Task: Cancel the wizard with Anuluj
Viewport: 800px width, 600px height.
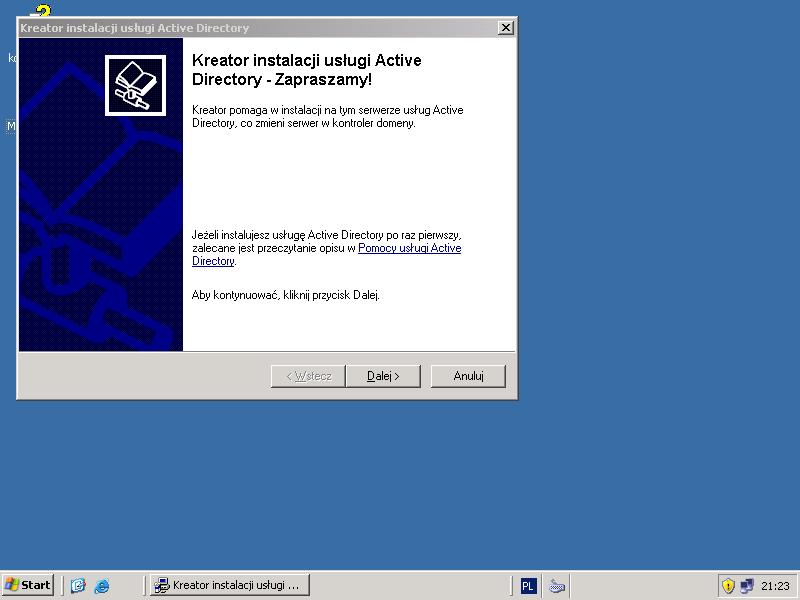Action: [468, 376]
